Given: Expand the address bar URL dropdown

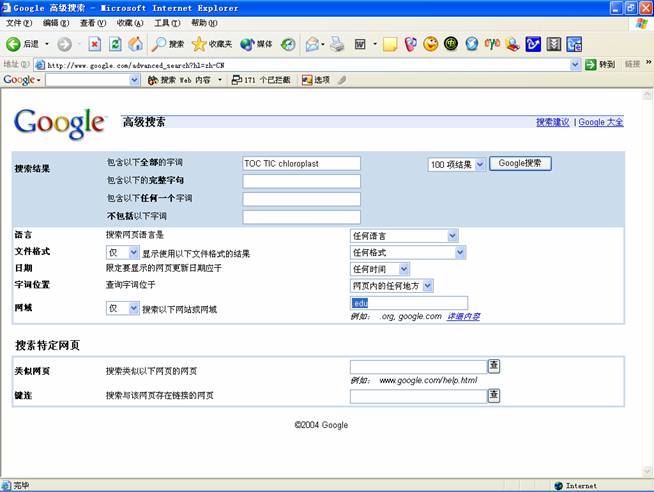Looking at the screenshot, I should [575, 65].
